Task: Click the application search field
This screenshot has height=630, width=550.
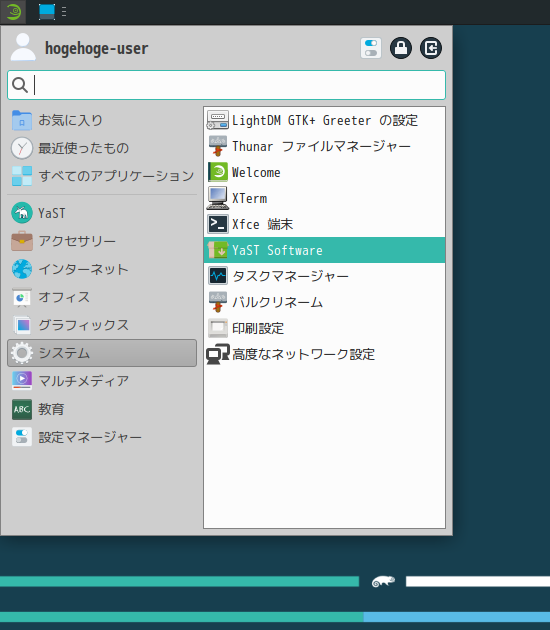Action: point(227,85)
